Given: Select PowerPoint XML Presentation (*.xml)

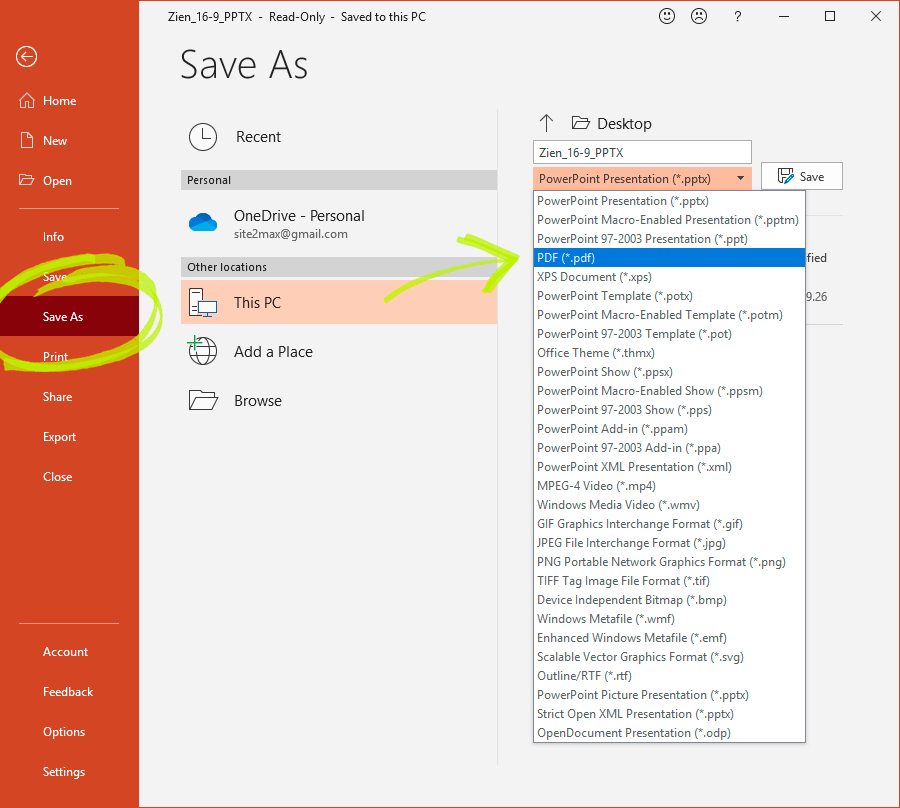Looking at the screenshot, I should [x=669, y=467].
